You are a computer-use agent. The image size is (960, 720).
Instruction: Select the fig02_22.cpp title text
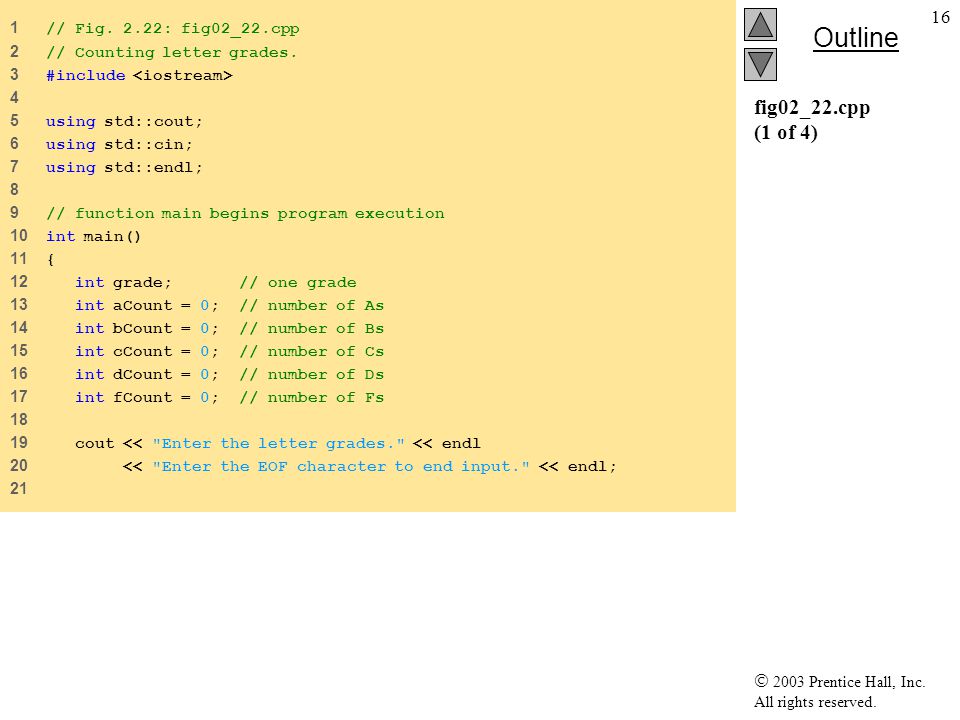point(812,108)
